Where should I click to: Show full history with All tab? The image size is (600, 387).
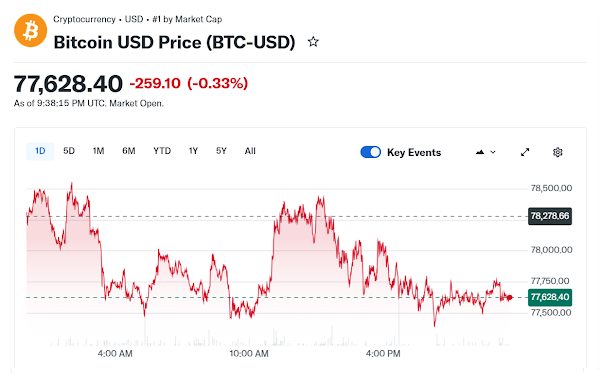coord(250,151)
